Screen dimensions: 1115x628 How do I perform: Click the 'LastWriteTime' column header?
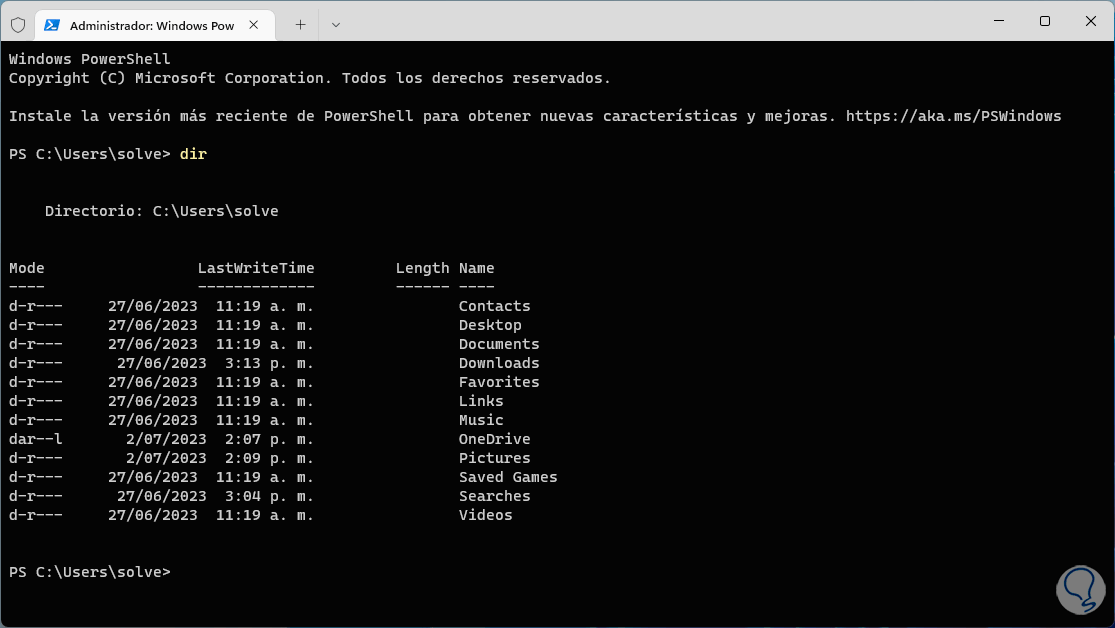click(x=256, y=268)
